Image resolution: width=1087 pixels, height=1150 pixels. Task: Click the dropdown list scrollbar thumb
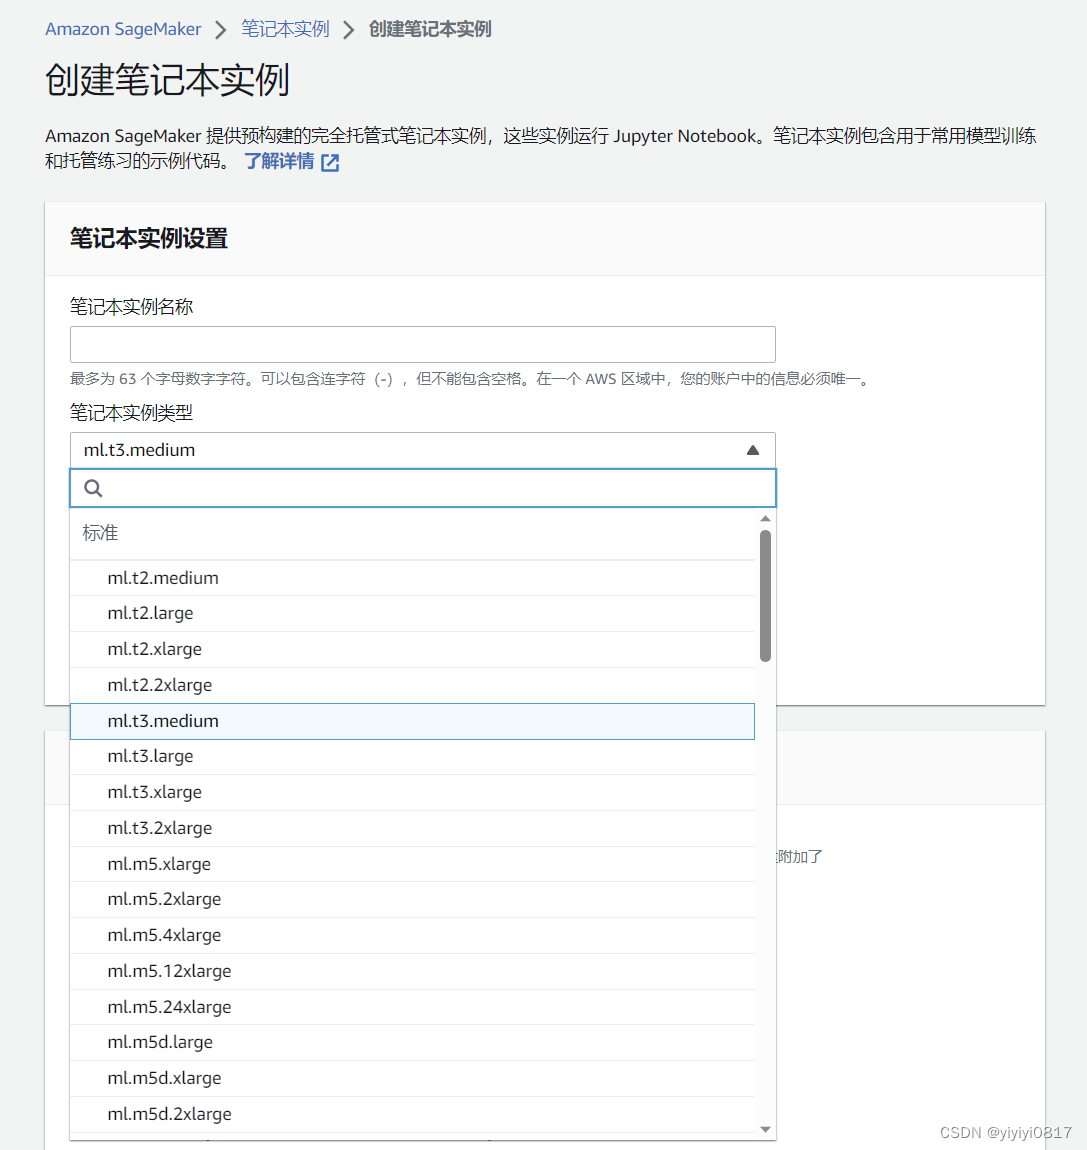click(765, 596)
